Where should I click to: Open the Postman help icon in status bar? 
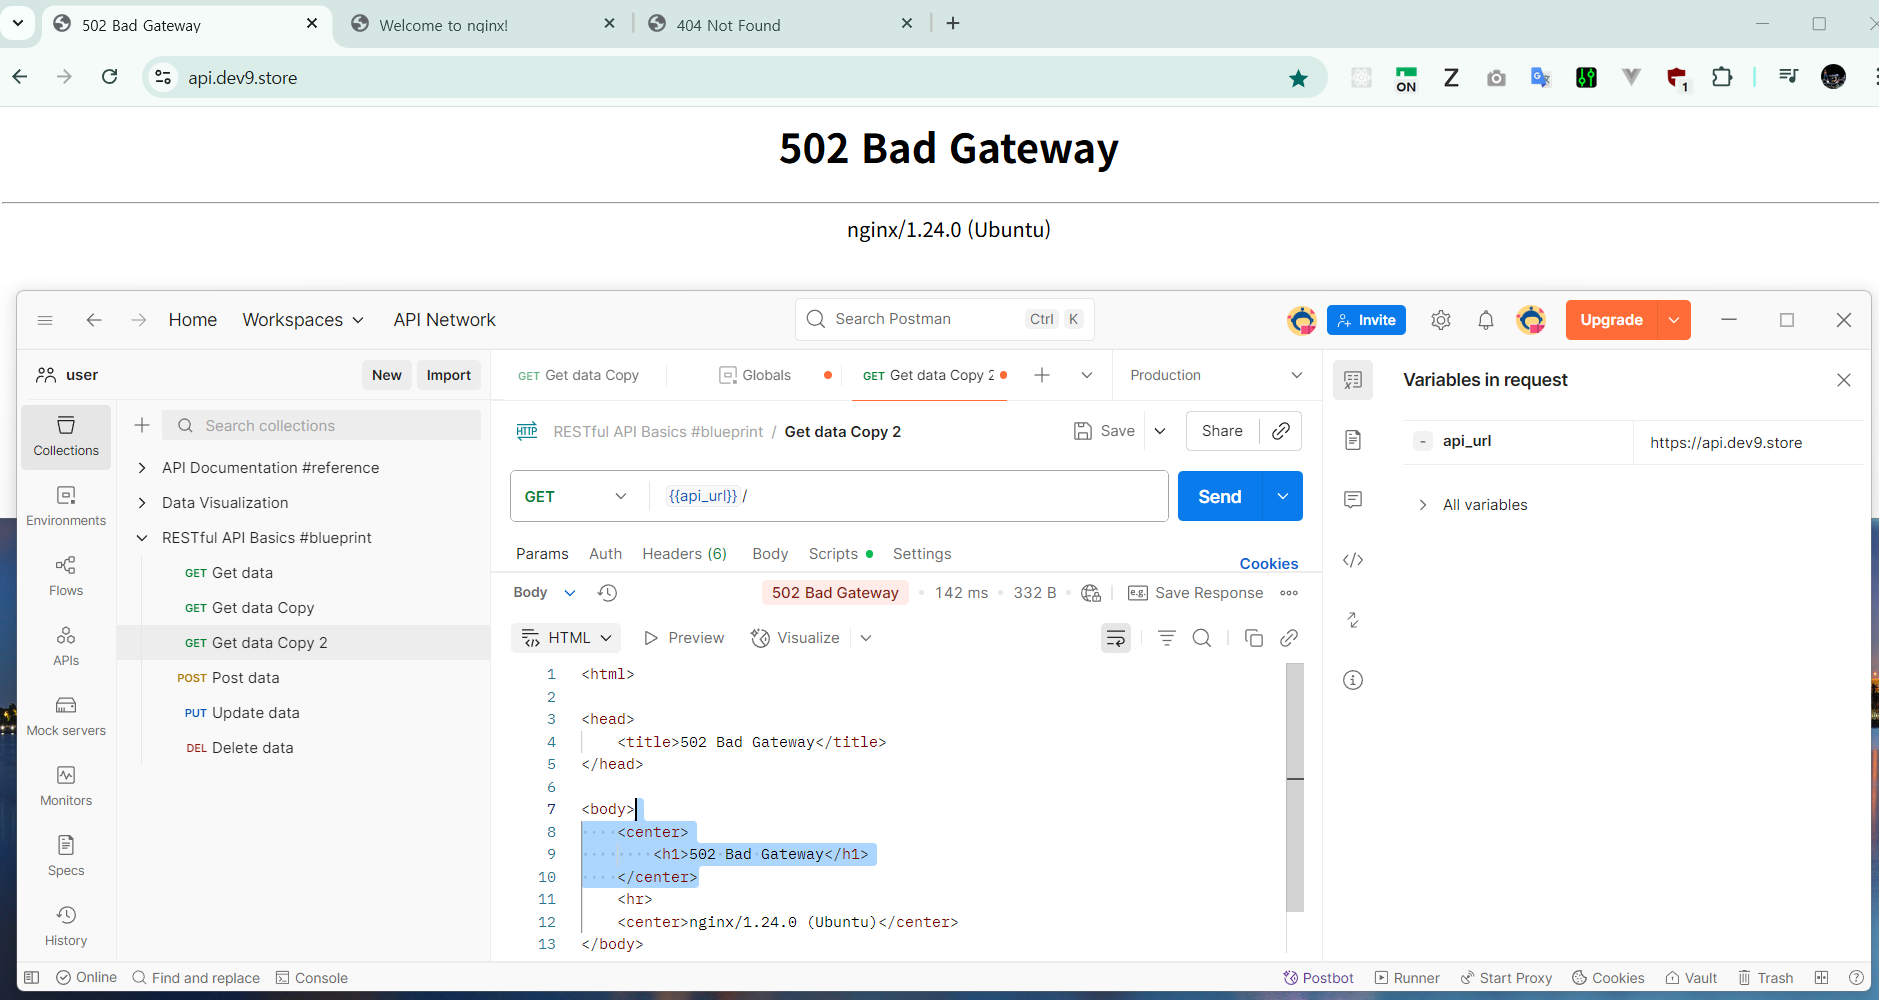pyautogui.click(x=1856, y=978)
